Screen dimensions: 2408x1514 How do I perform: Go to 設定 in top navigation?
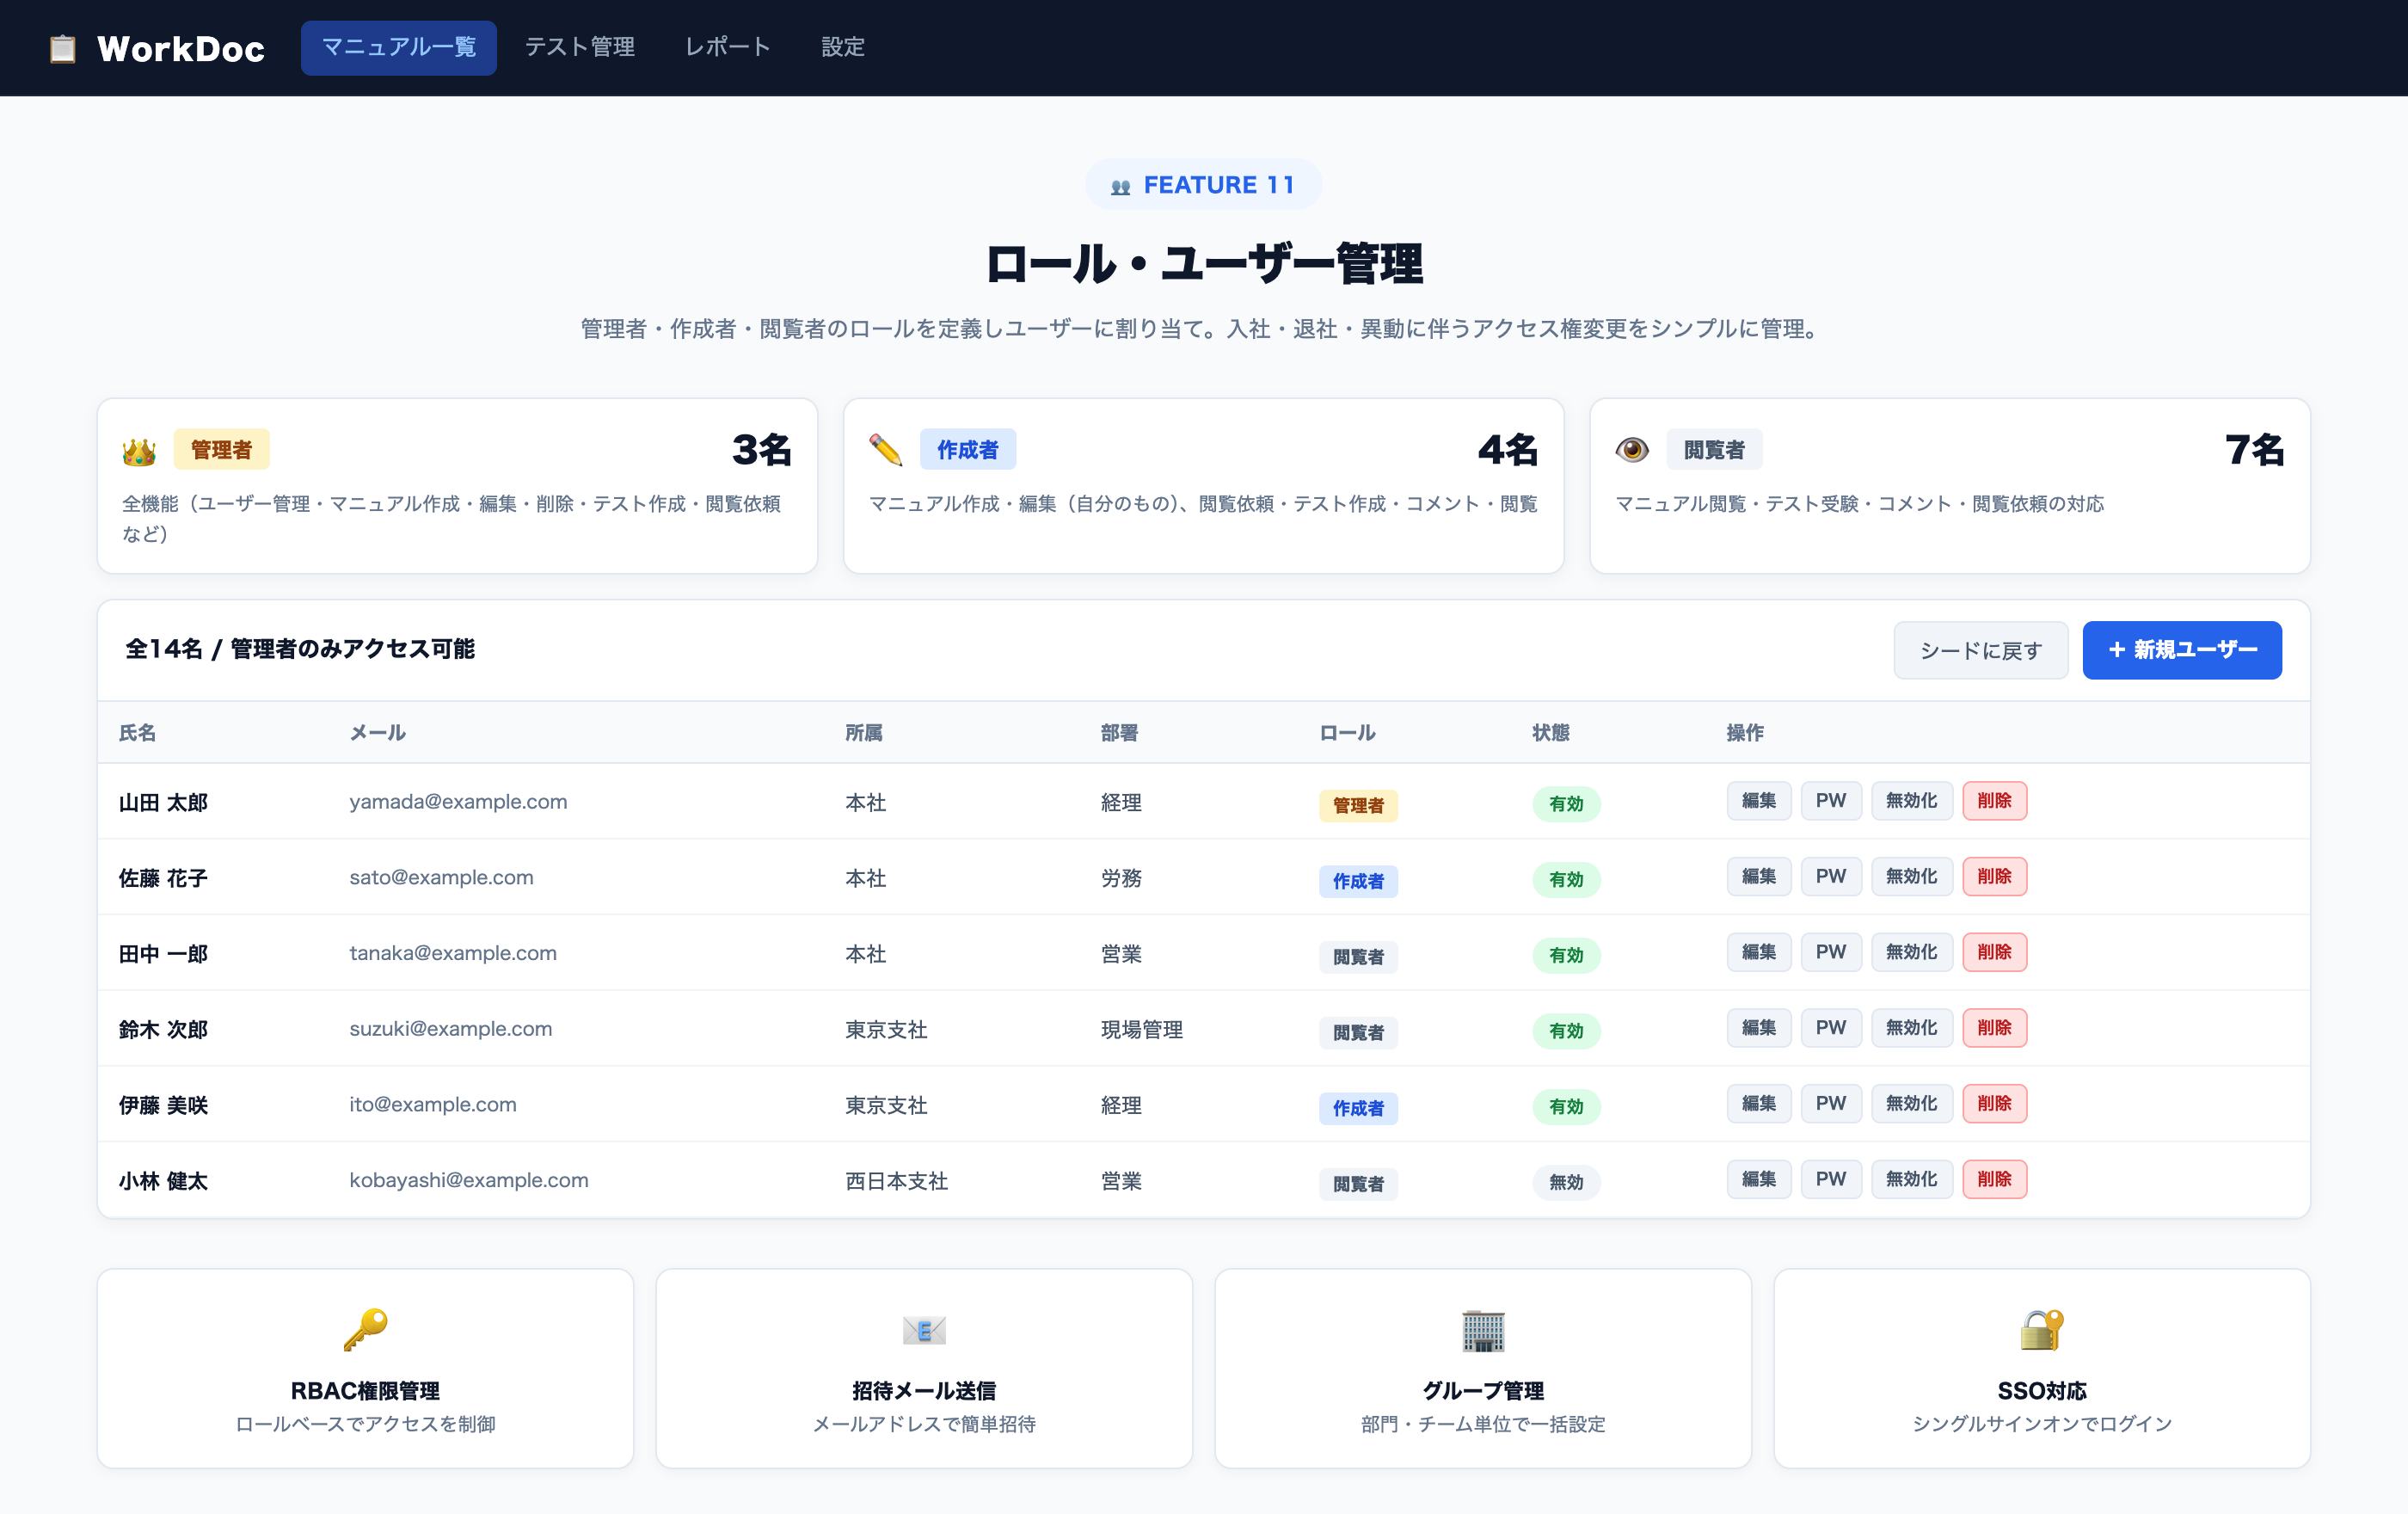(843, 47)
